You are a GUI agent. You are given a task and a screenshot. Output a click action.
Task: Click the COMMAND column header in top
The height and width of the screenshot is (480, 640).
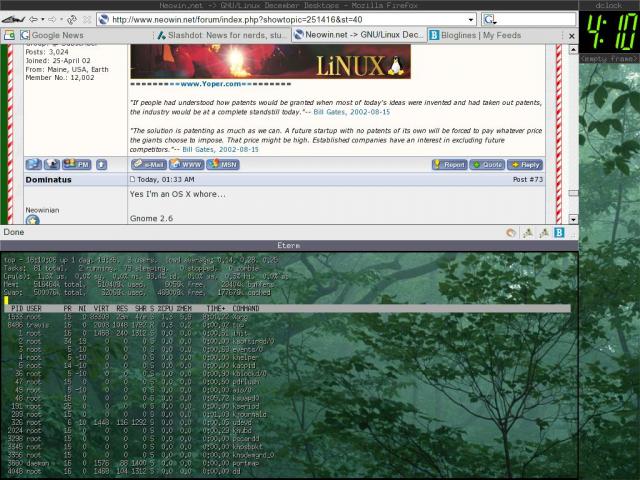click(x=246, y=308)
